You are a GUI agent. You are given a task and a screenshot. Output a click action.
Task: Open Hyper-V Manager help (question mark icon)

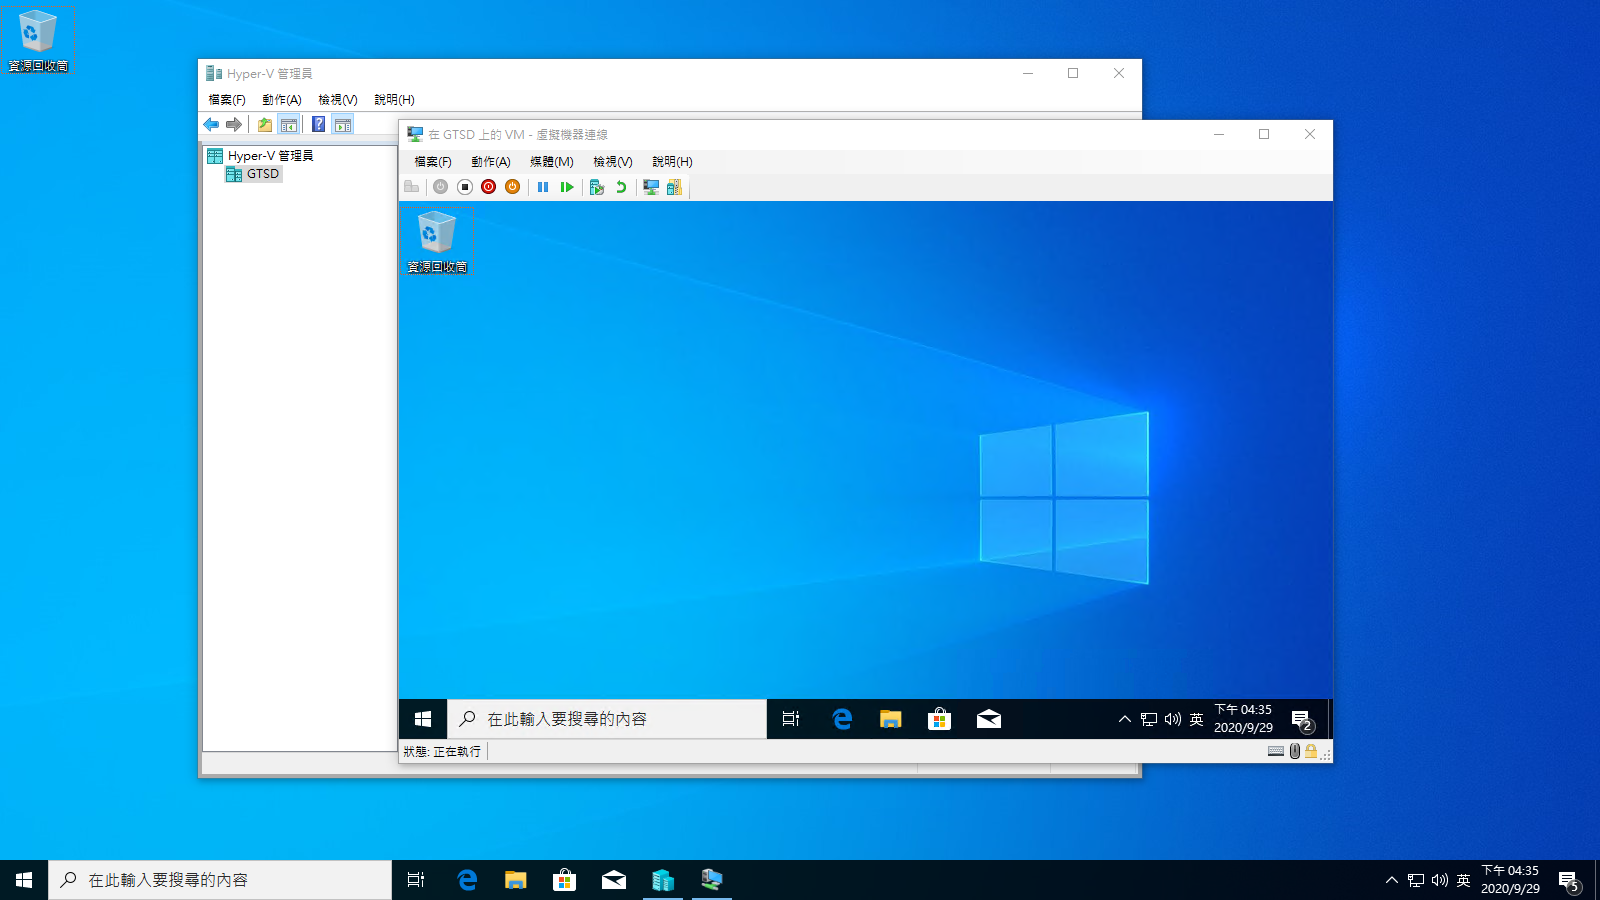coord(318,125)
